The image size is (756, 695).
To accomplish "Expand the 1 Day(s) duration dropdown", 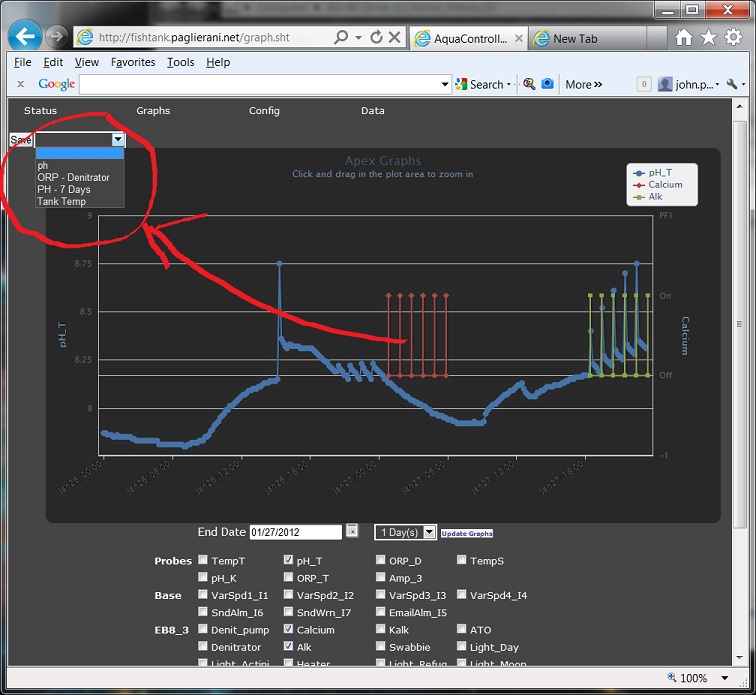I will point(405,532).
